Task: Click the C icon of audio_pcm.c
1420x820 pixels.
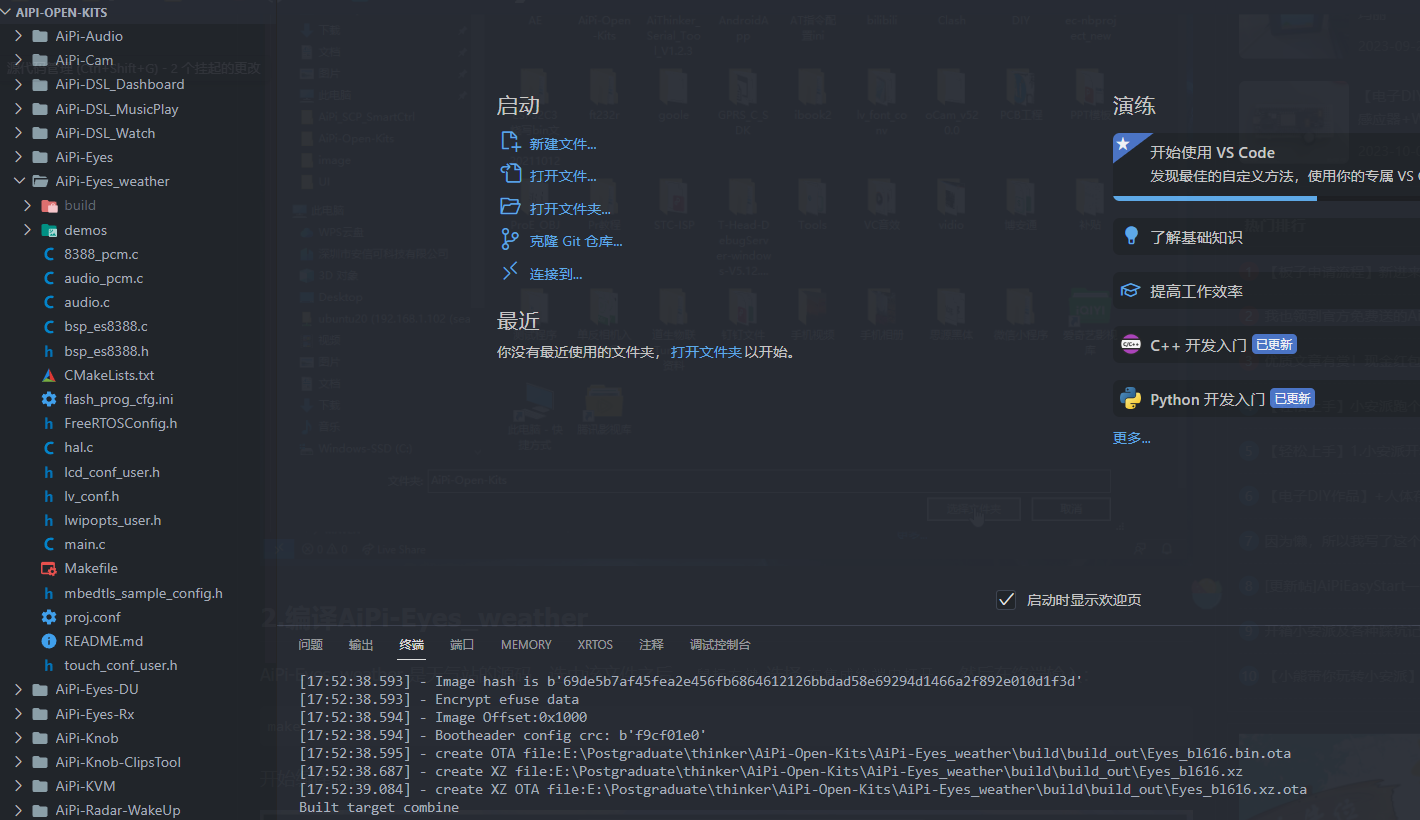Action: coord(49,278)
